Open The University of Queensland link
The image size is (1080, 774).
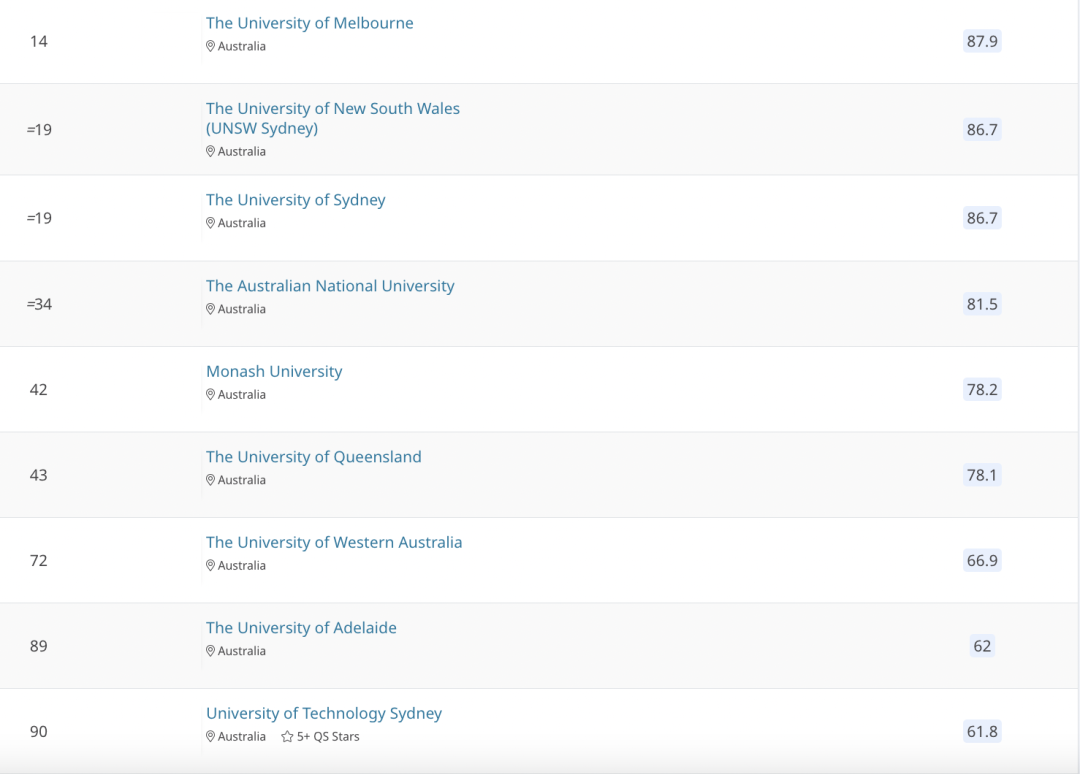click(313, 457)
